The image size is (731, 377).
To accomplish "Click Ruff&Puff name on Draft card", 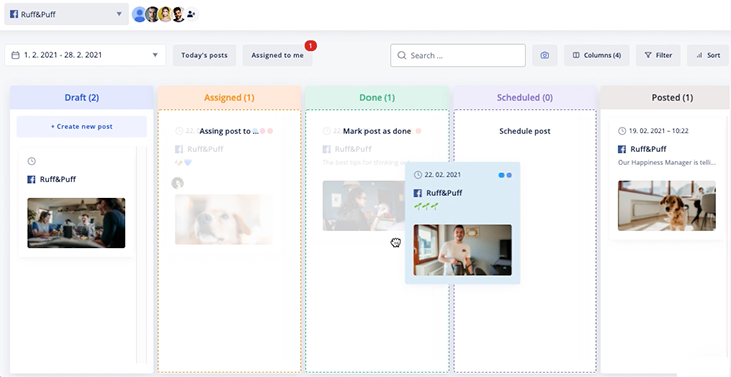I will click(x=58, y=179).
